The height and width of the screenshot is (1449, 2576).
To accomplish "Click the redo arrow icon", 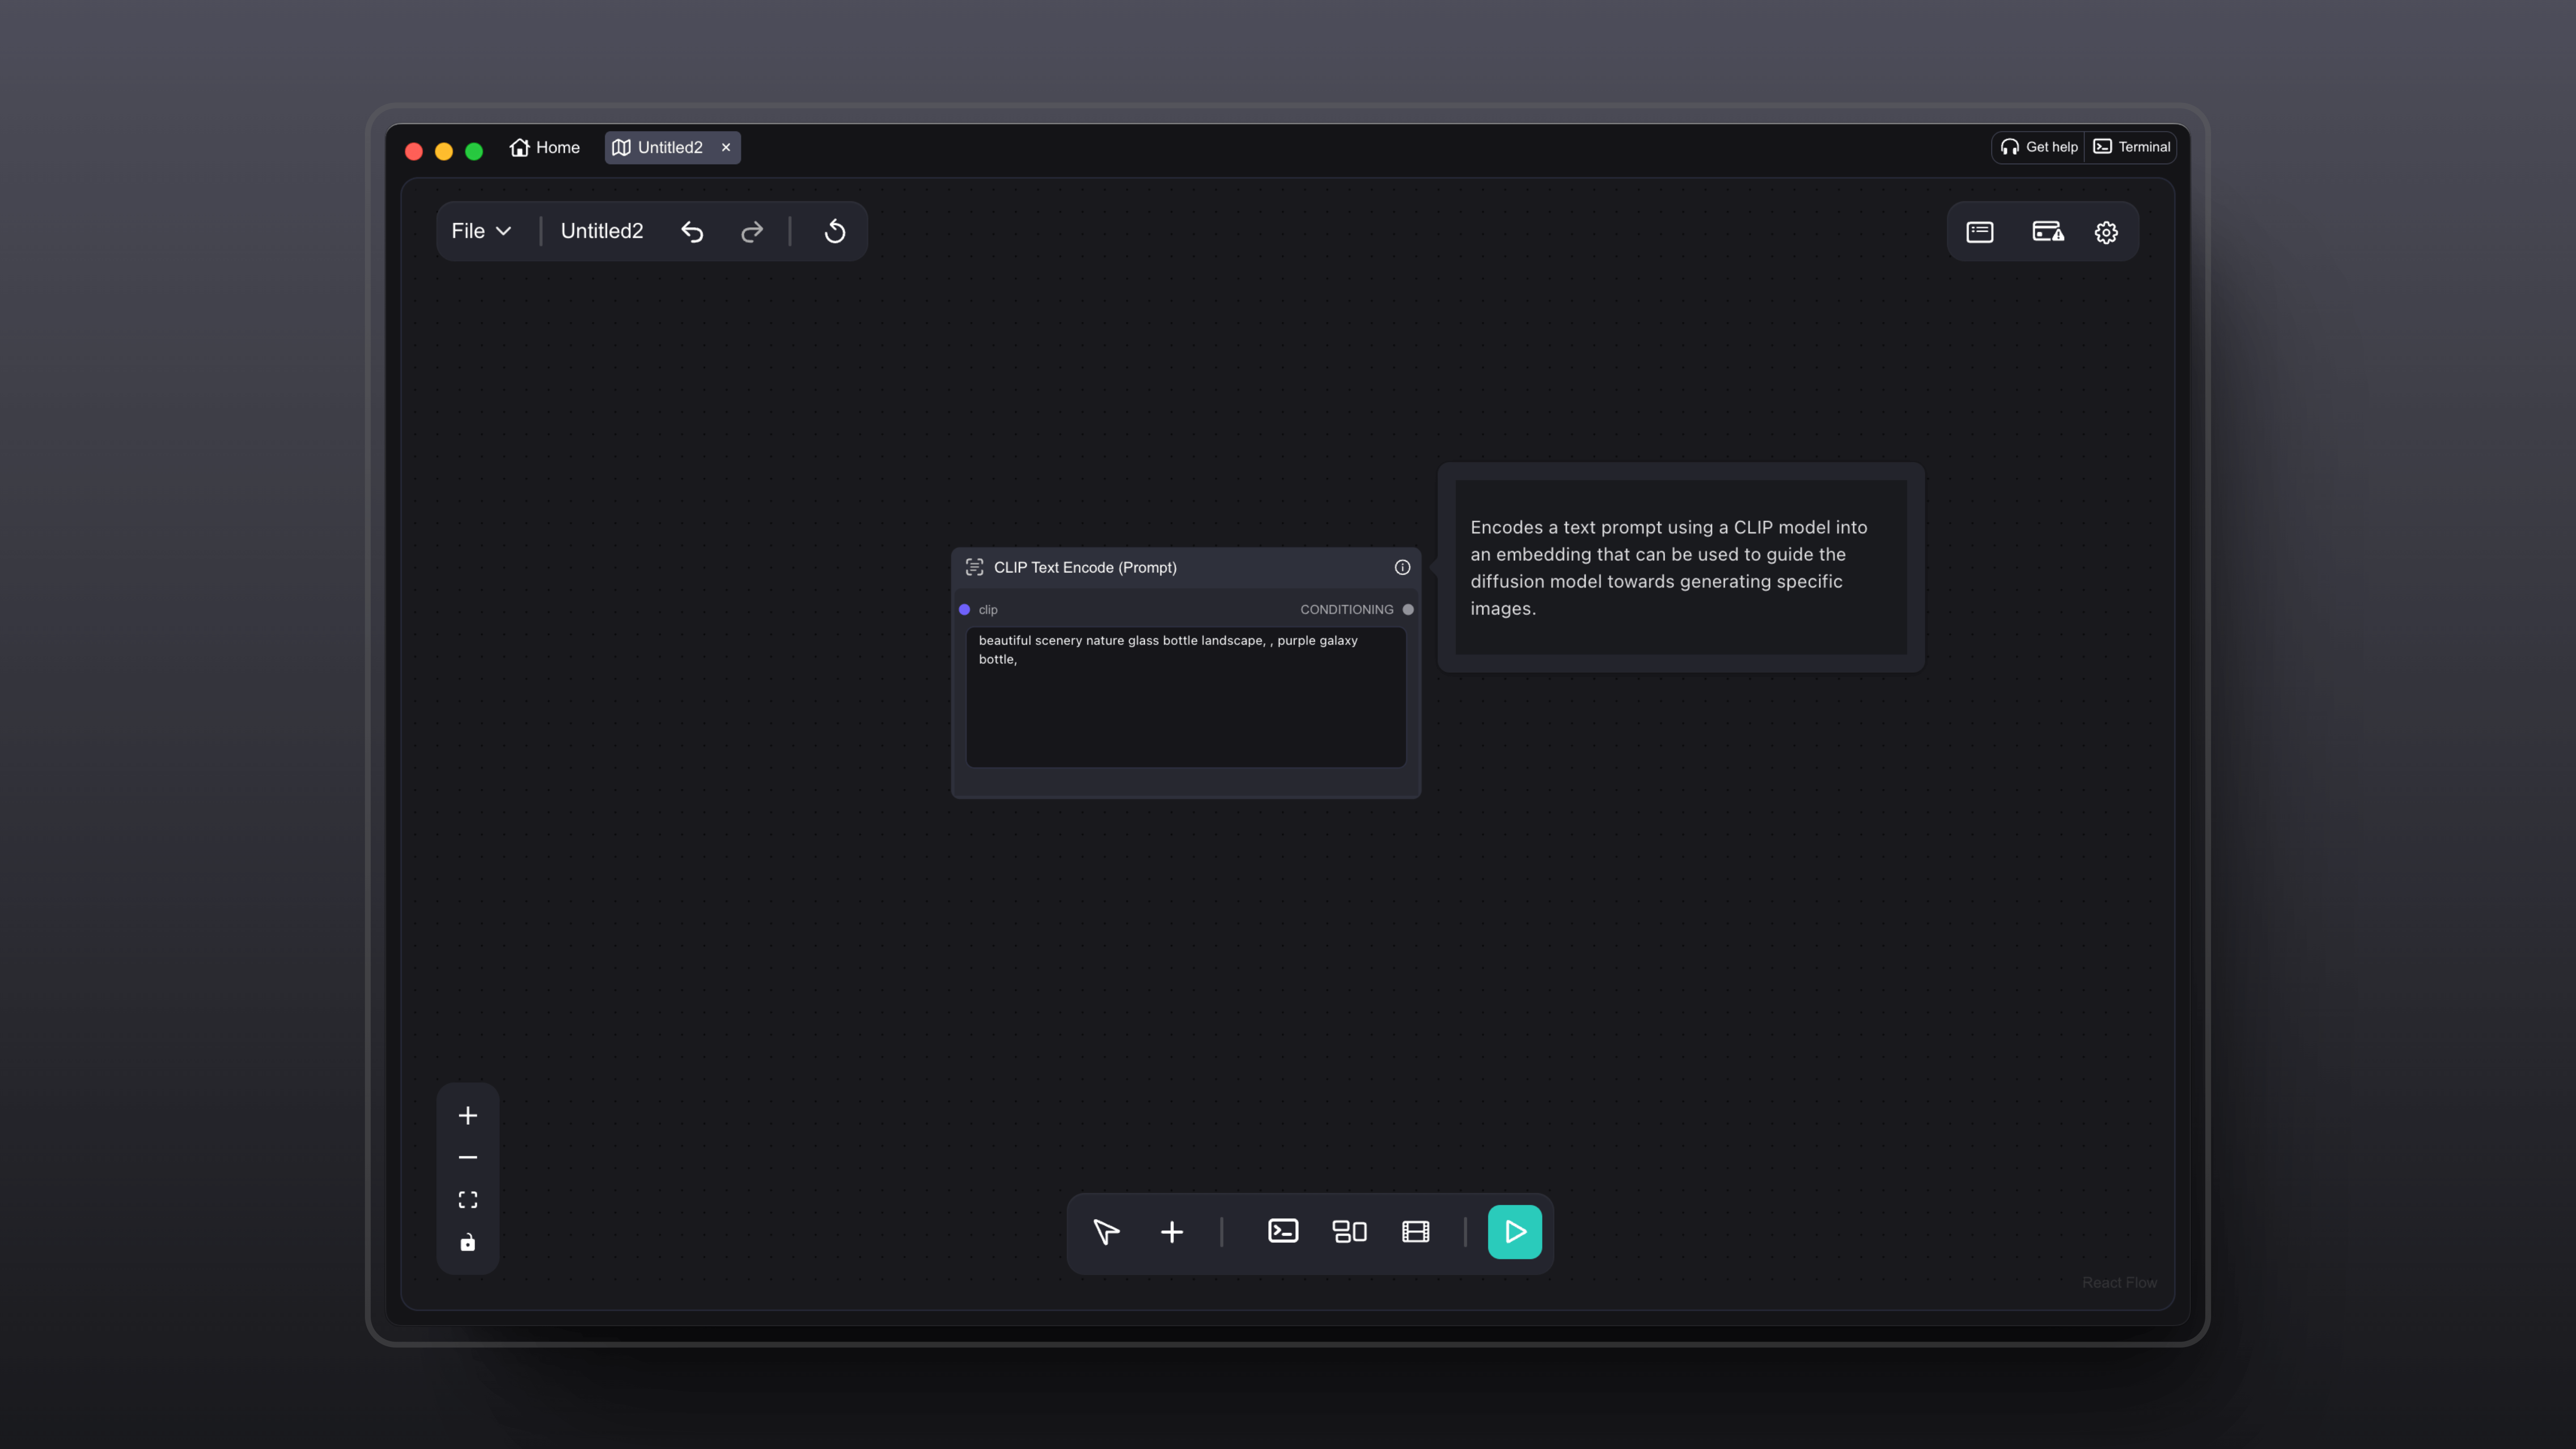I will click(x=752, y=232).
